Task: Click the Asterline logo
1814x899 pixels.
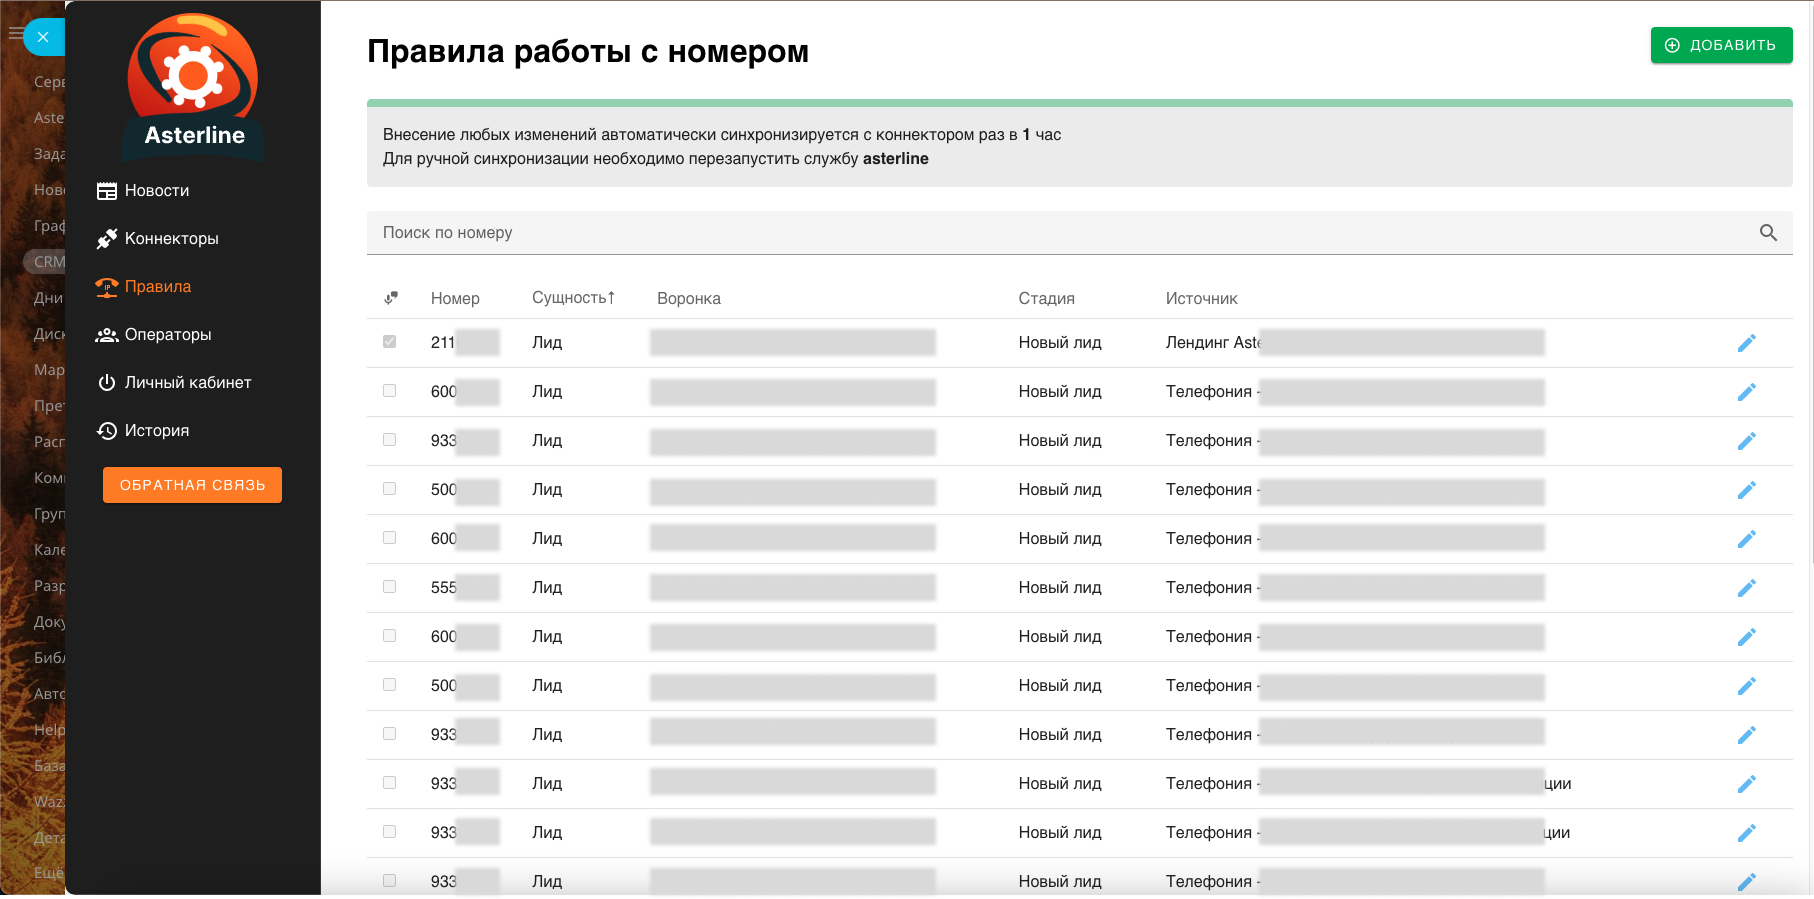Action: point(193,86)
